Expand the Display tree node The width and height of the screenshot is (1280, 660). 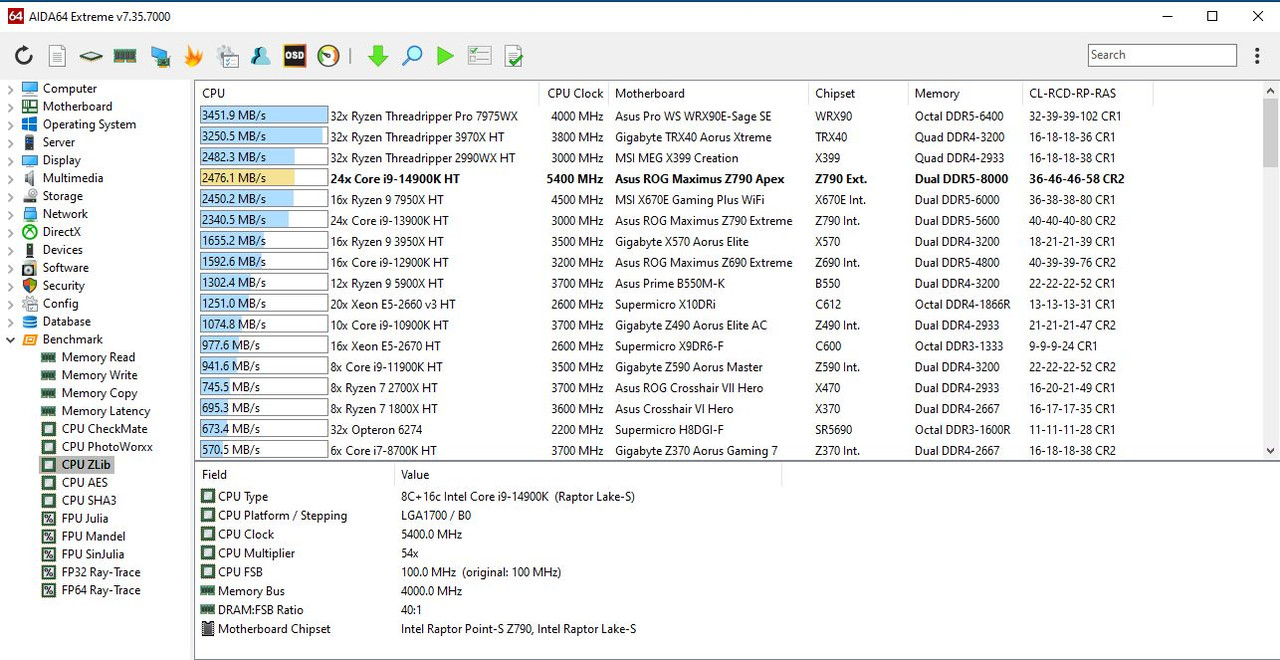11,161
